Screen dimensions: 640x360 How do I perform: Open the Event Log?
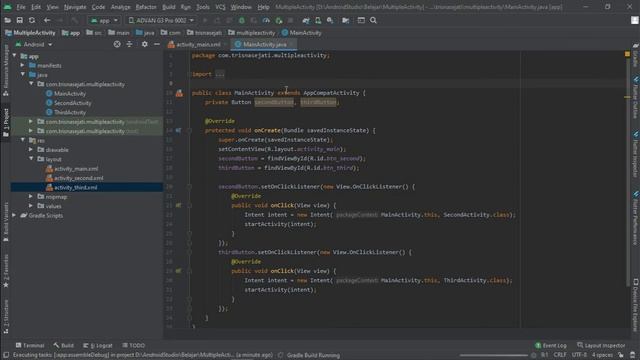pyautogui.click(x=551, y=345)
